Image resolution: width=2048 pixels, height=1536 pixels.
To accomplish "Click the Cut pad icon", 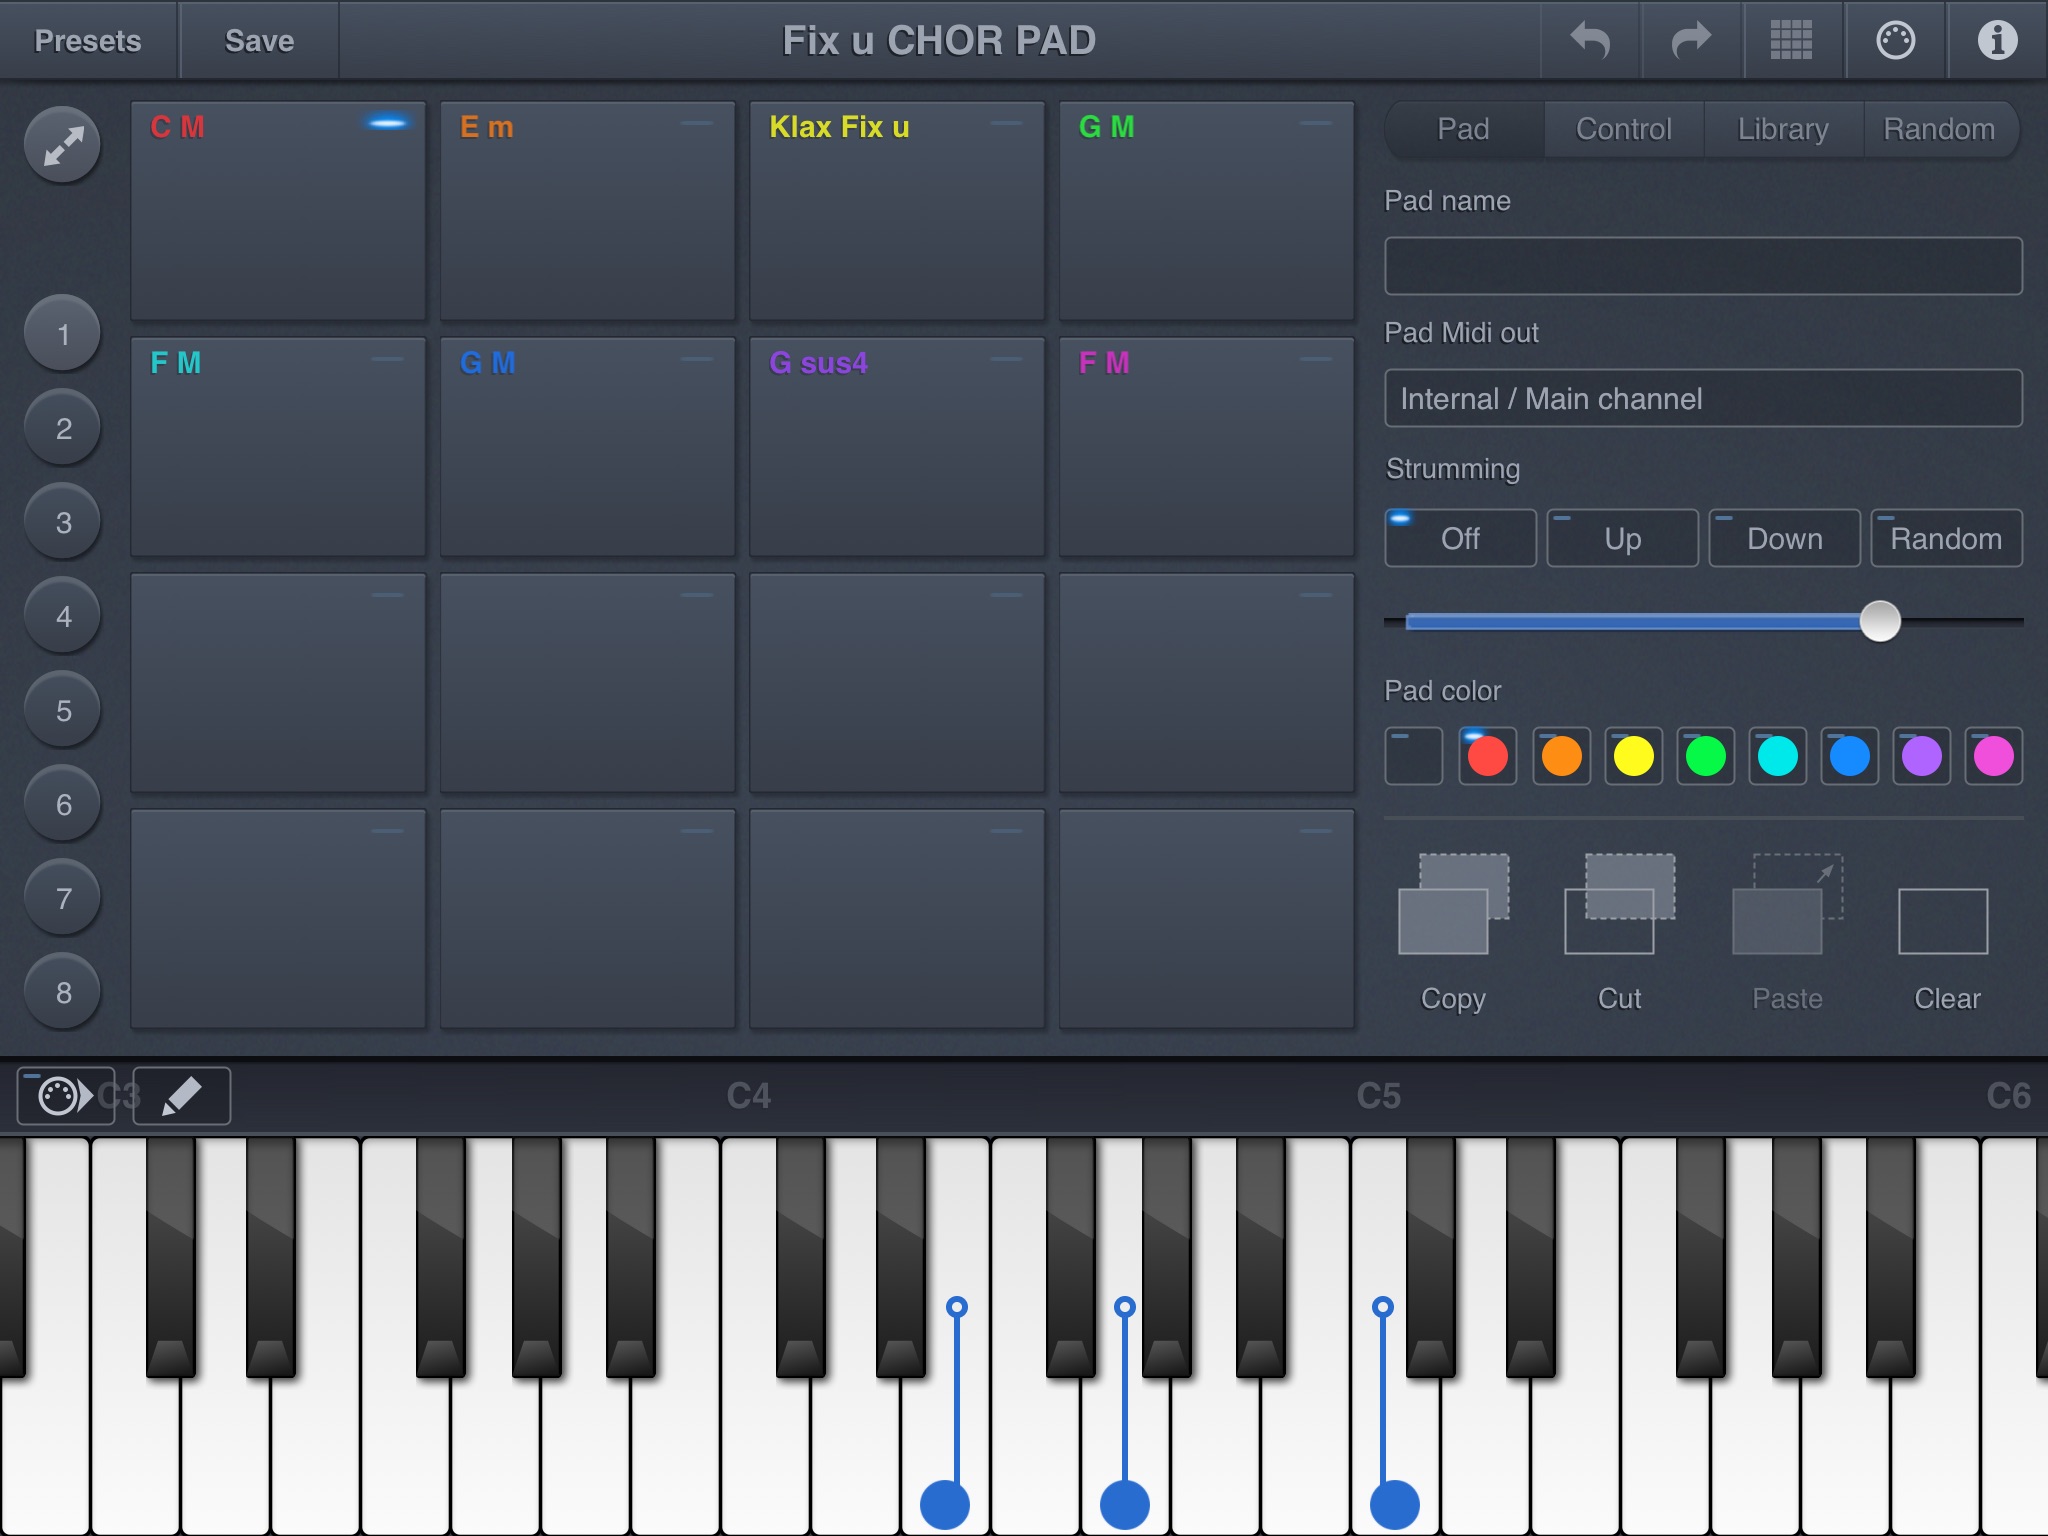I will pyautogui.click(x=1620, y=904).
